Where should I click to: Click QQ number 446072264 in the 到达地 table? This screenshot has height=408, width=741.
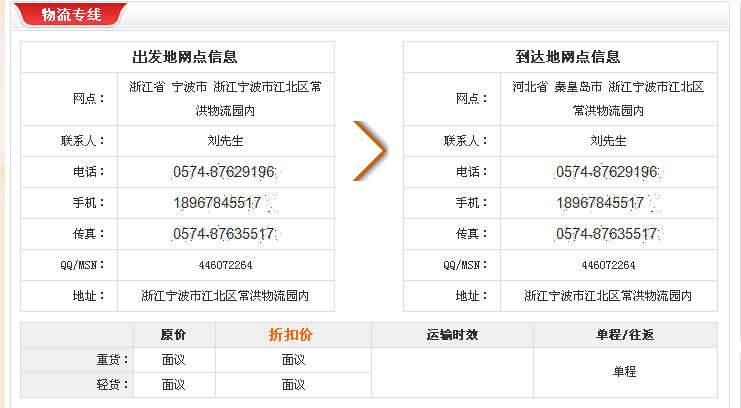(608, 265)
